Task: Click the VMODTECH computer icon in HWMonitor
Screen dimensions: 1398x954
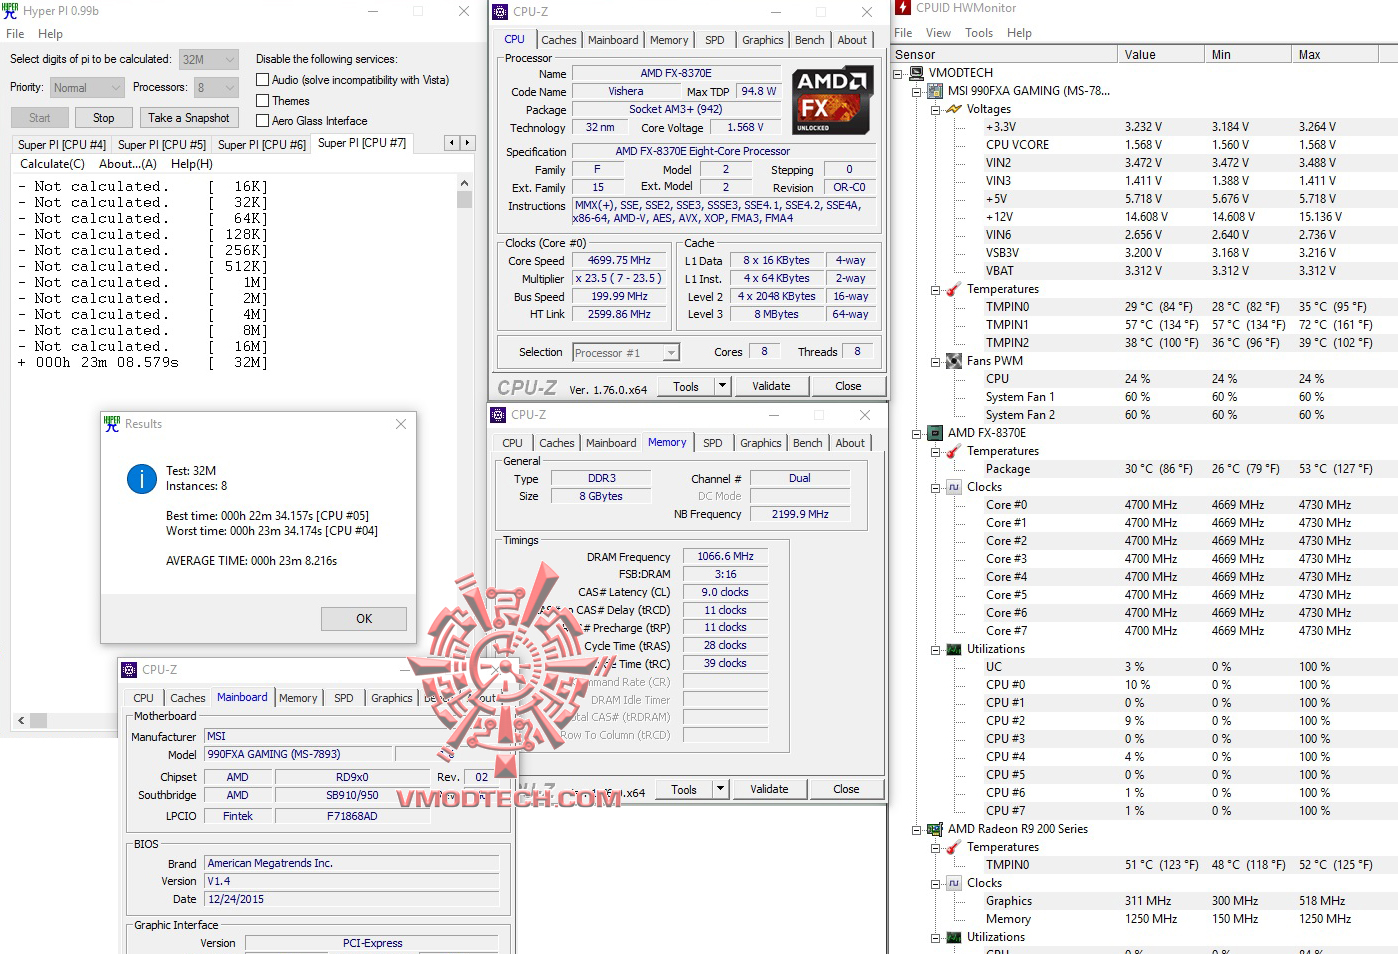Action: coord(916,73)
